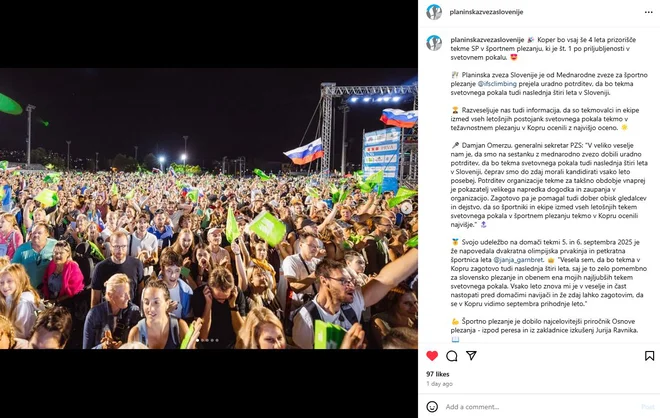The image size is (660, 418).
Task: Click the crowd photo image
Action: tap(209, 208)
